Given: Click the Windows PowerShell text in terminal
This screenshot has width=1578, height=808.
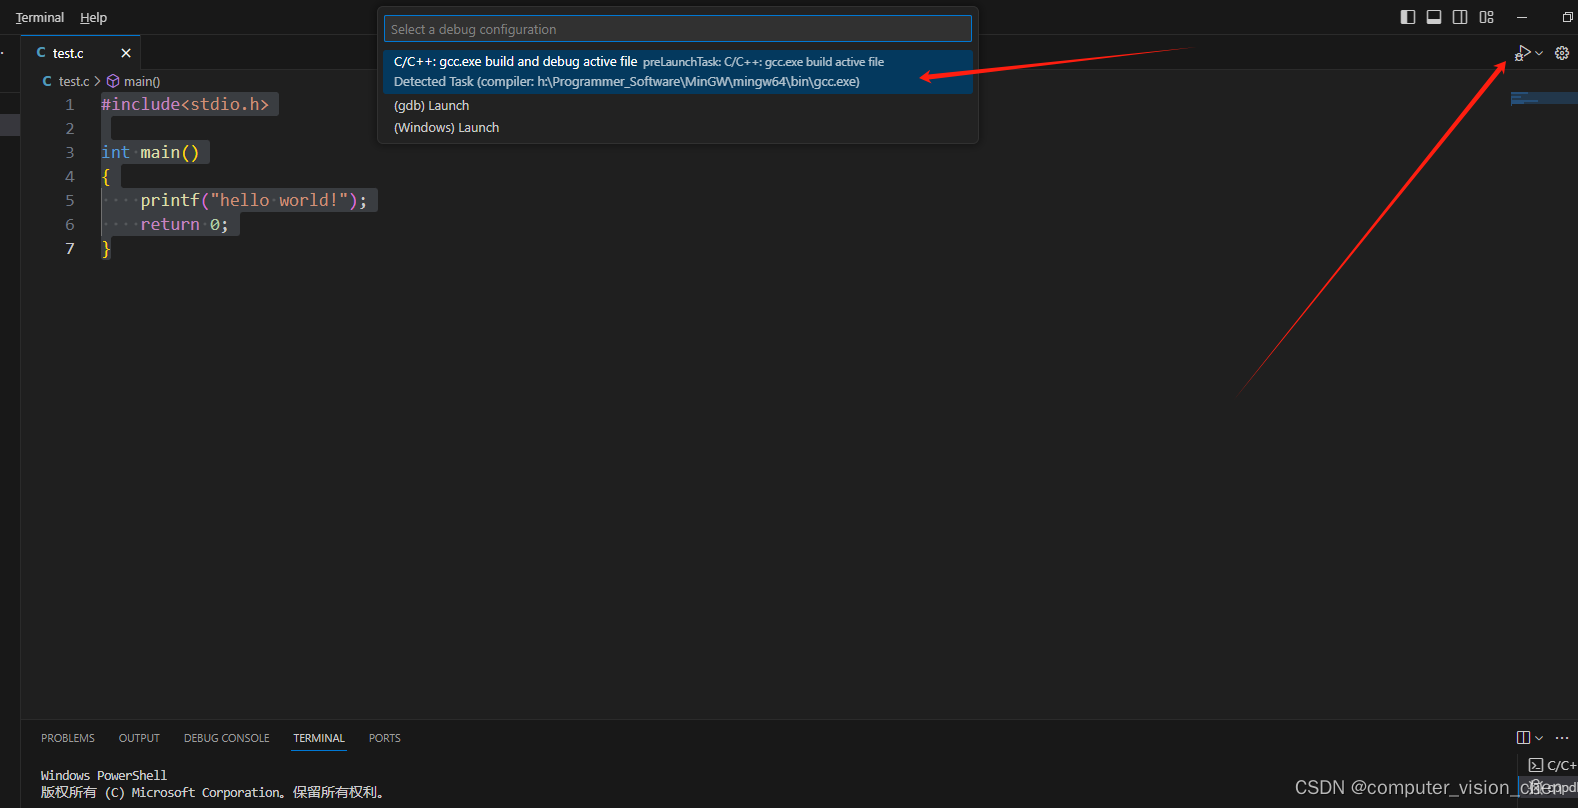Looking at the screenshot, I should pos(104,775).
